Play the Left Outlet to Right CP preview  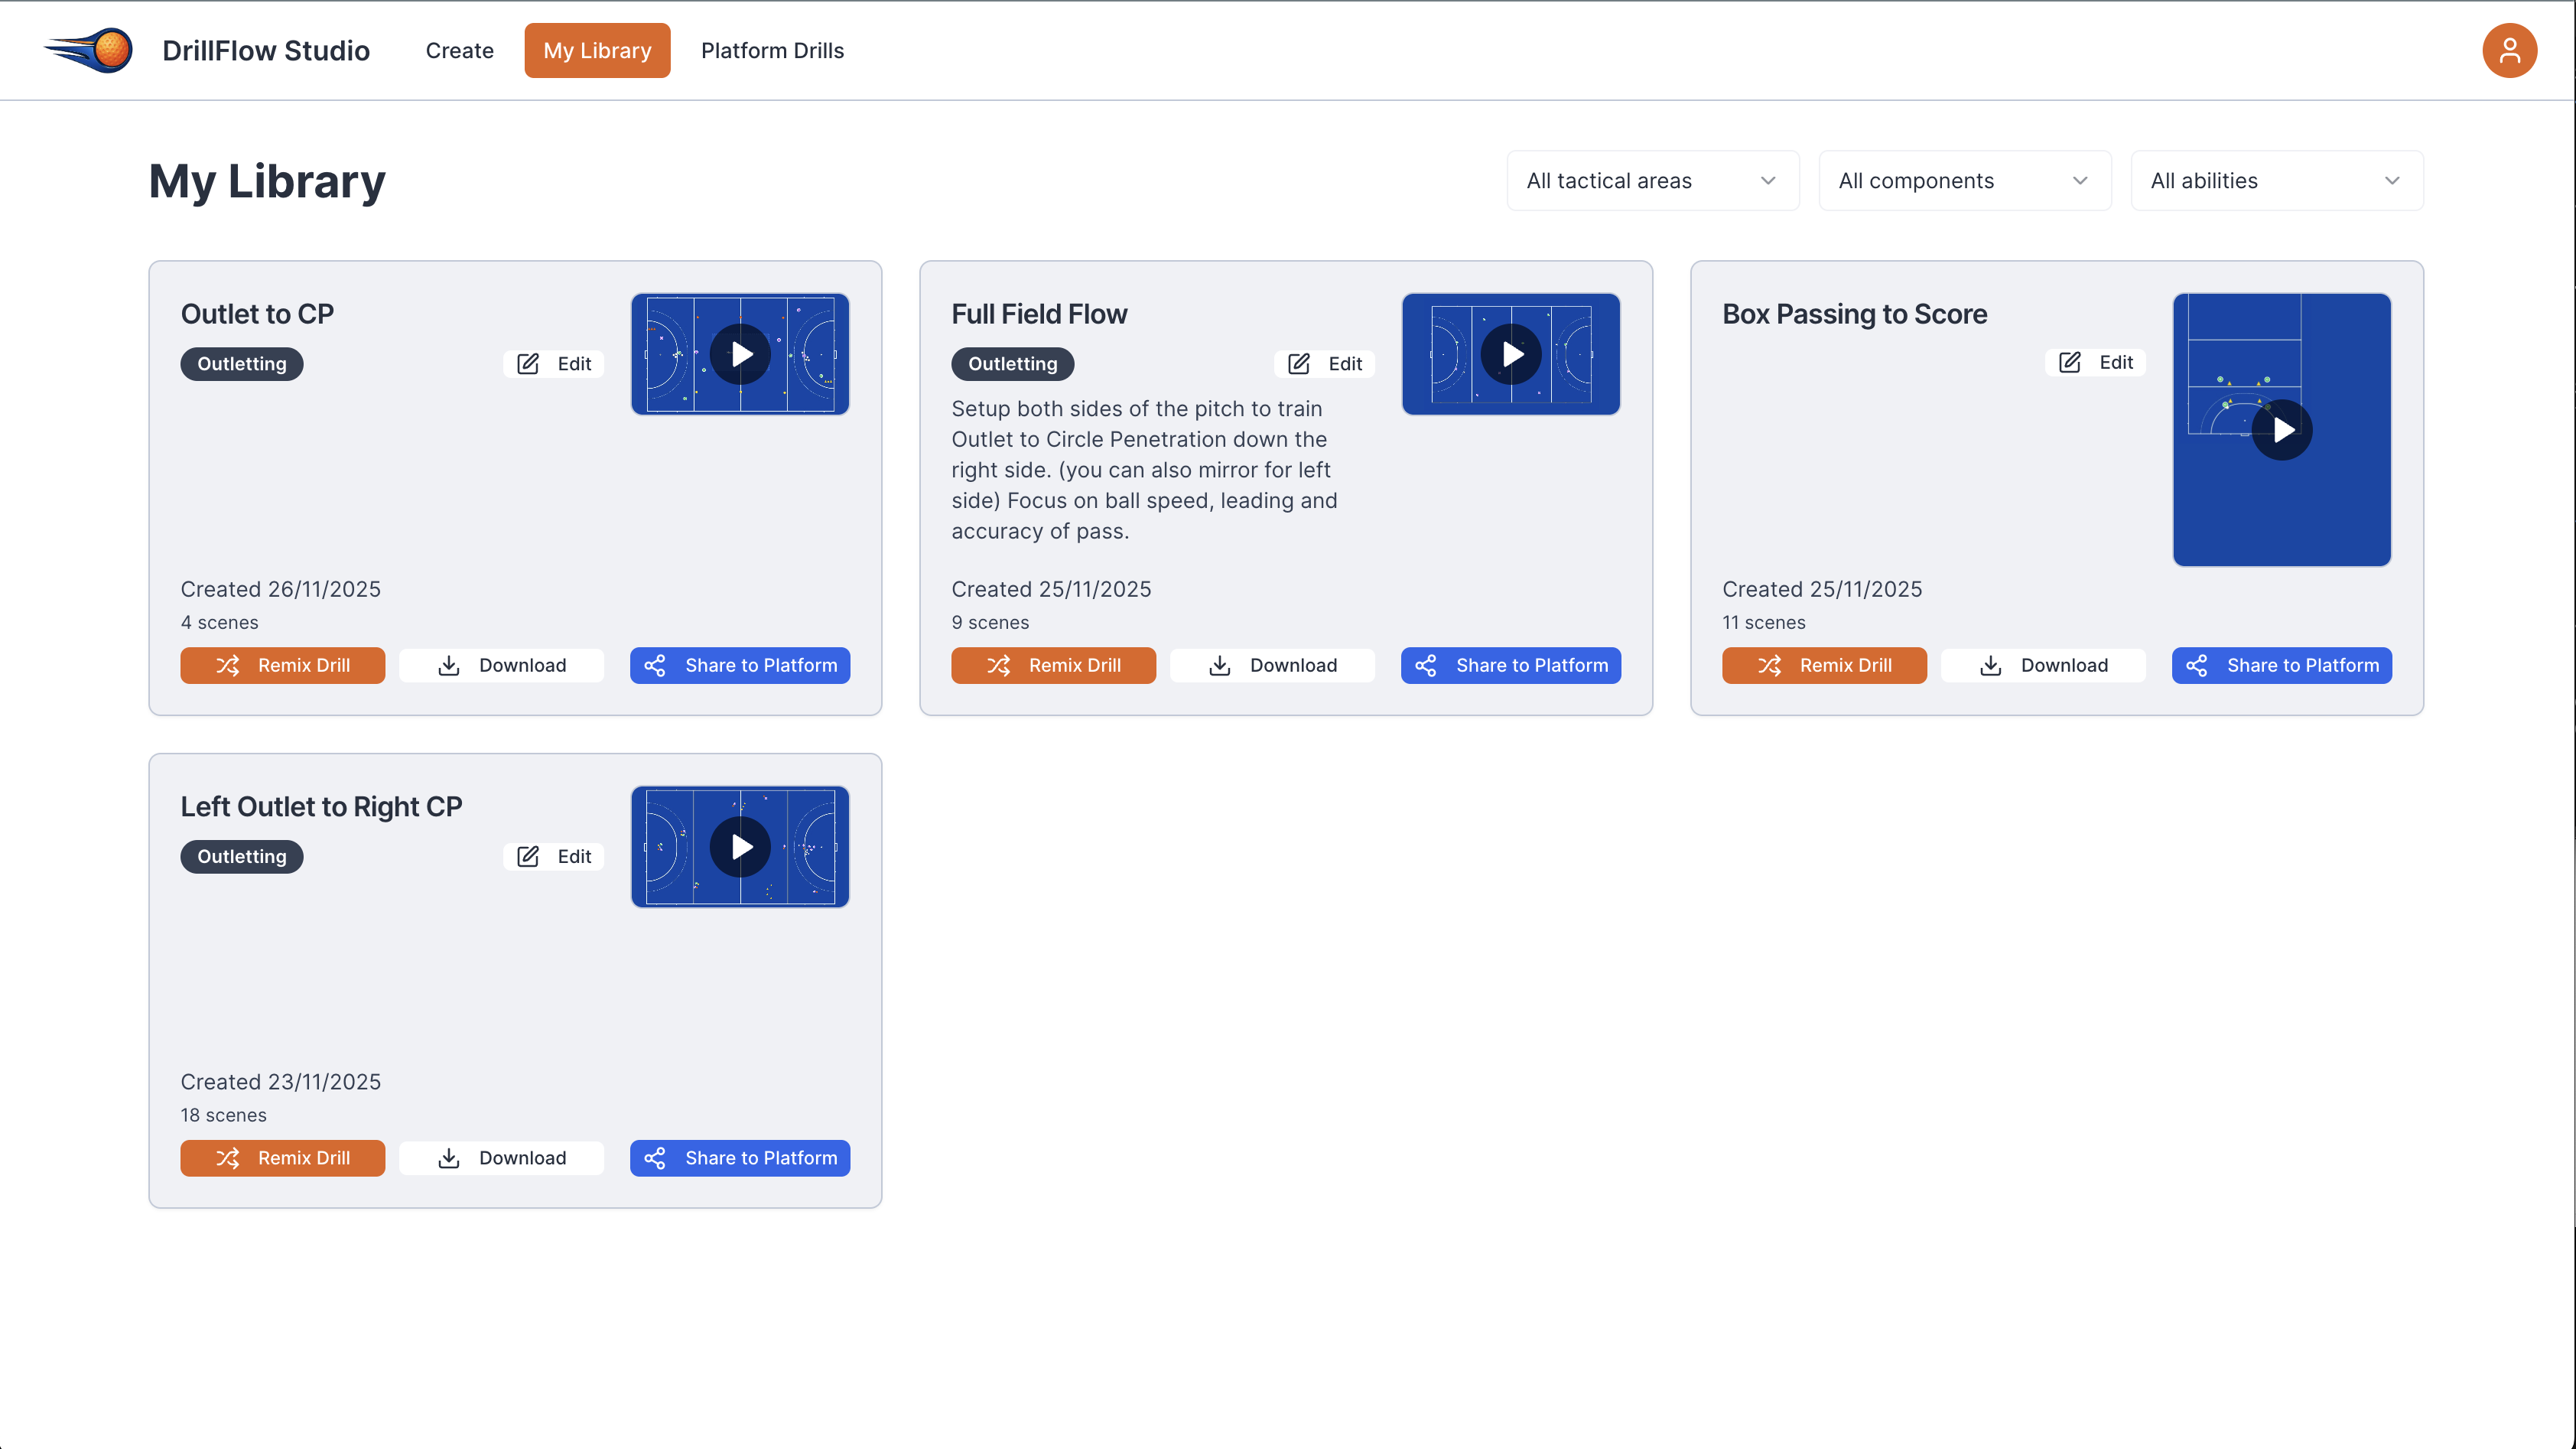(740, 847)
